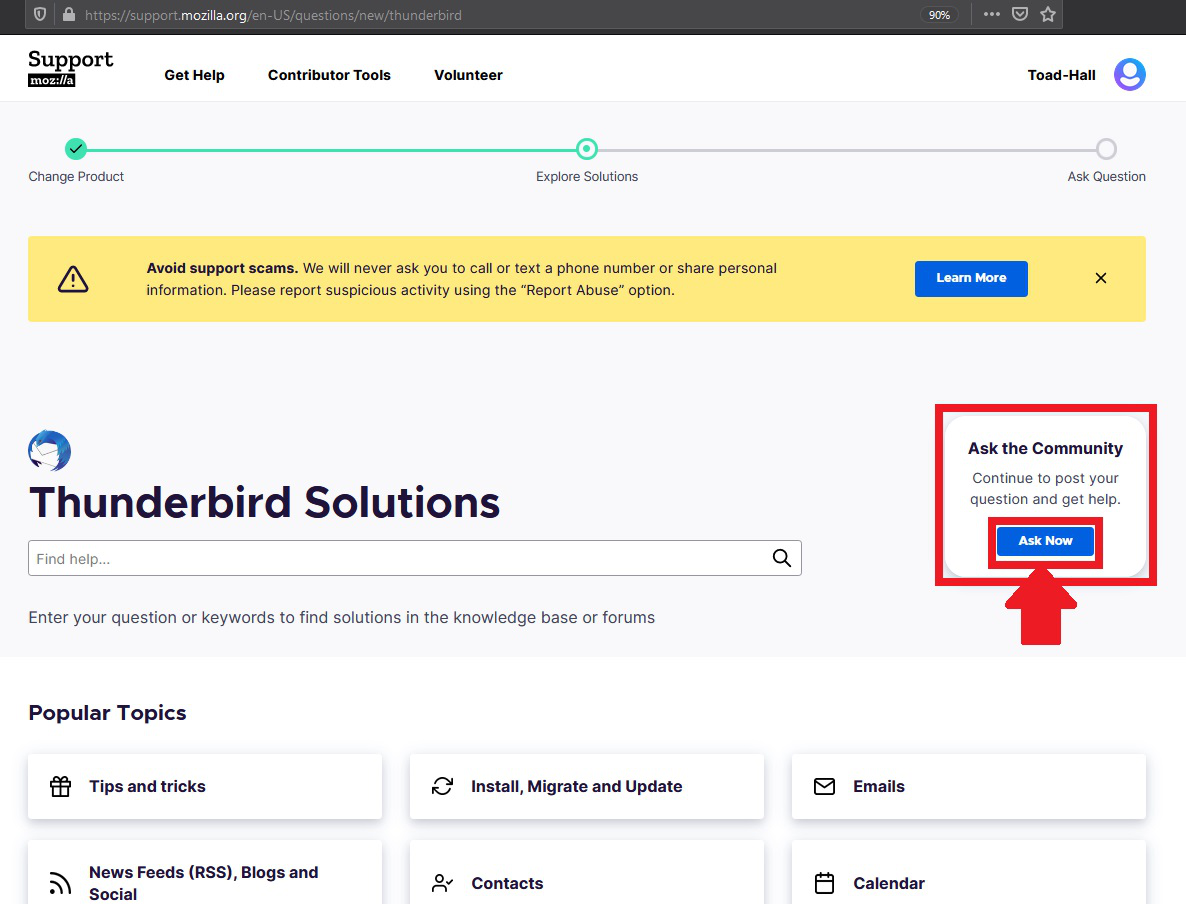The image size is (1186, 904).
Task: Click the Ask Now button
Action: [x=1045, y=541]
